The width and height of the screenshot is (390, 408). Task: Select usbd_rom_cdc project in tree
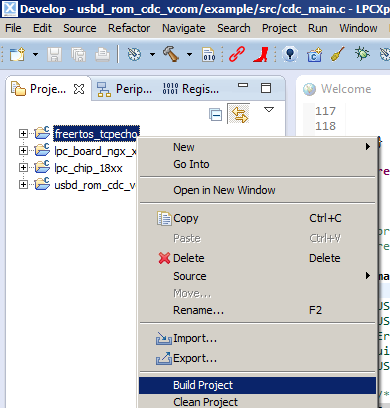click(x=95, y=185)
